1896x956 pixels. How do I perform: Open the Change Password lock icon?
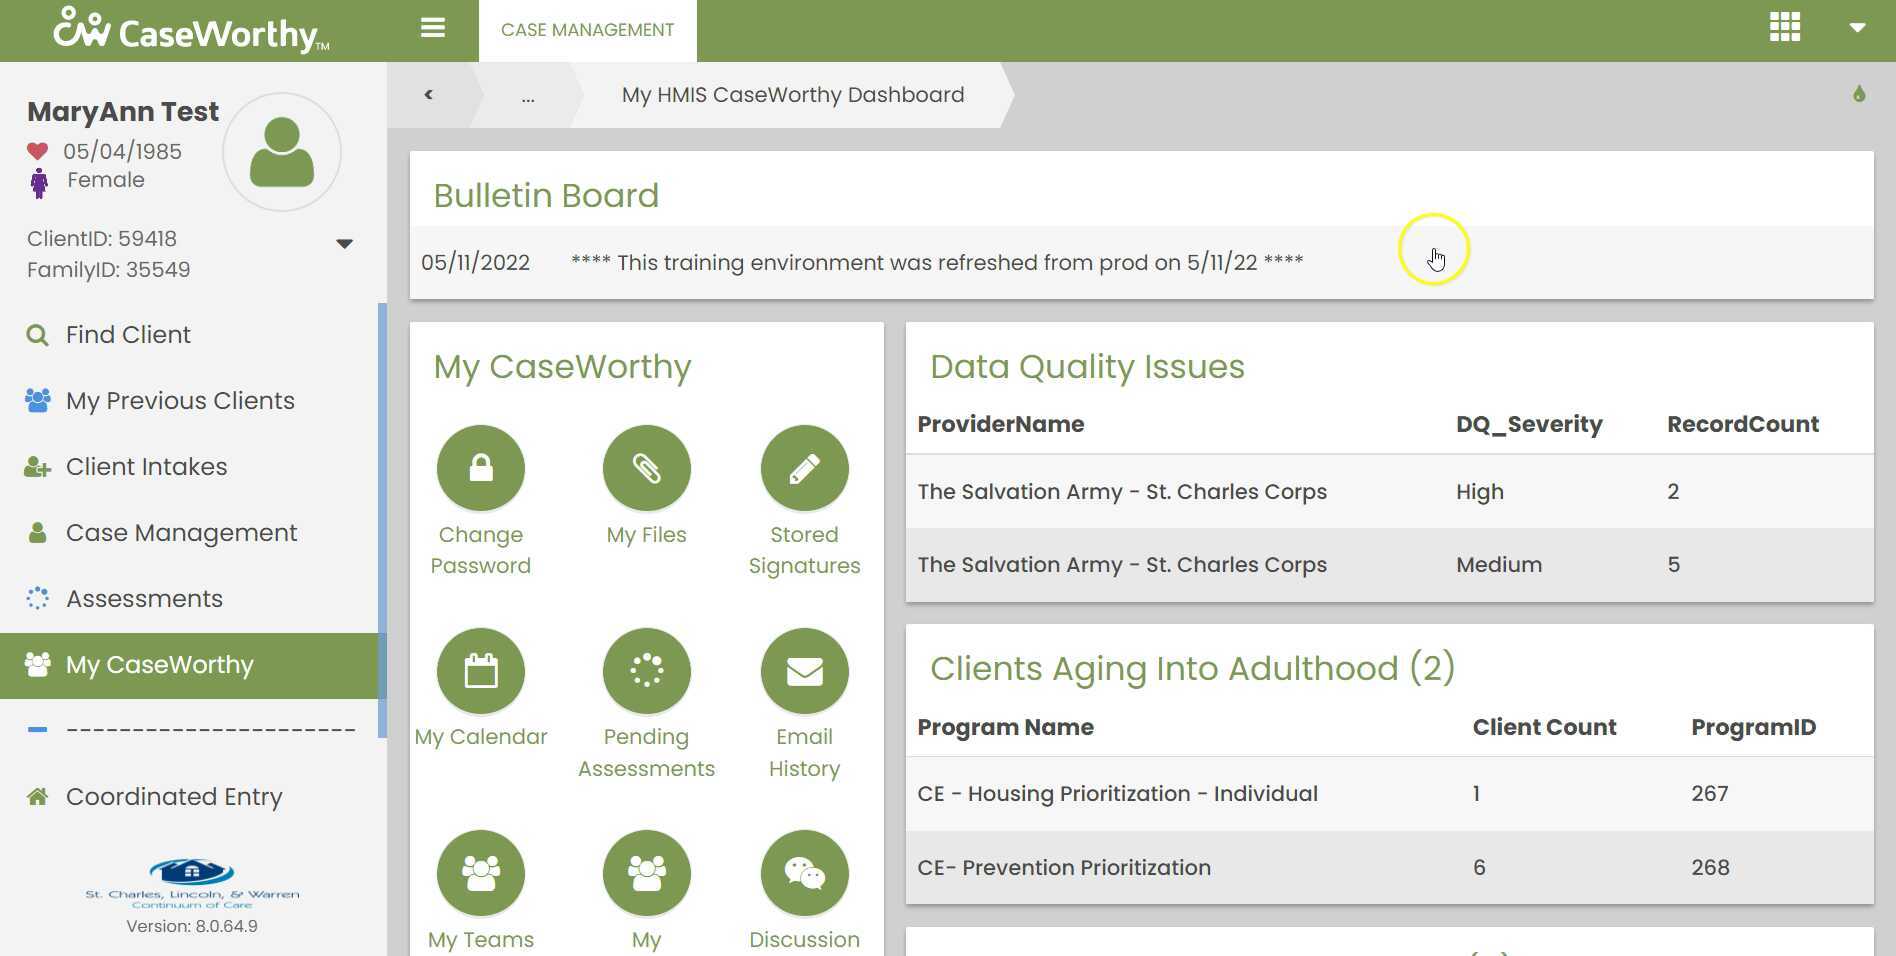tap(481, 468)
